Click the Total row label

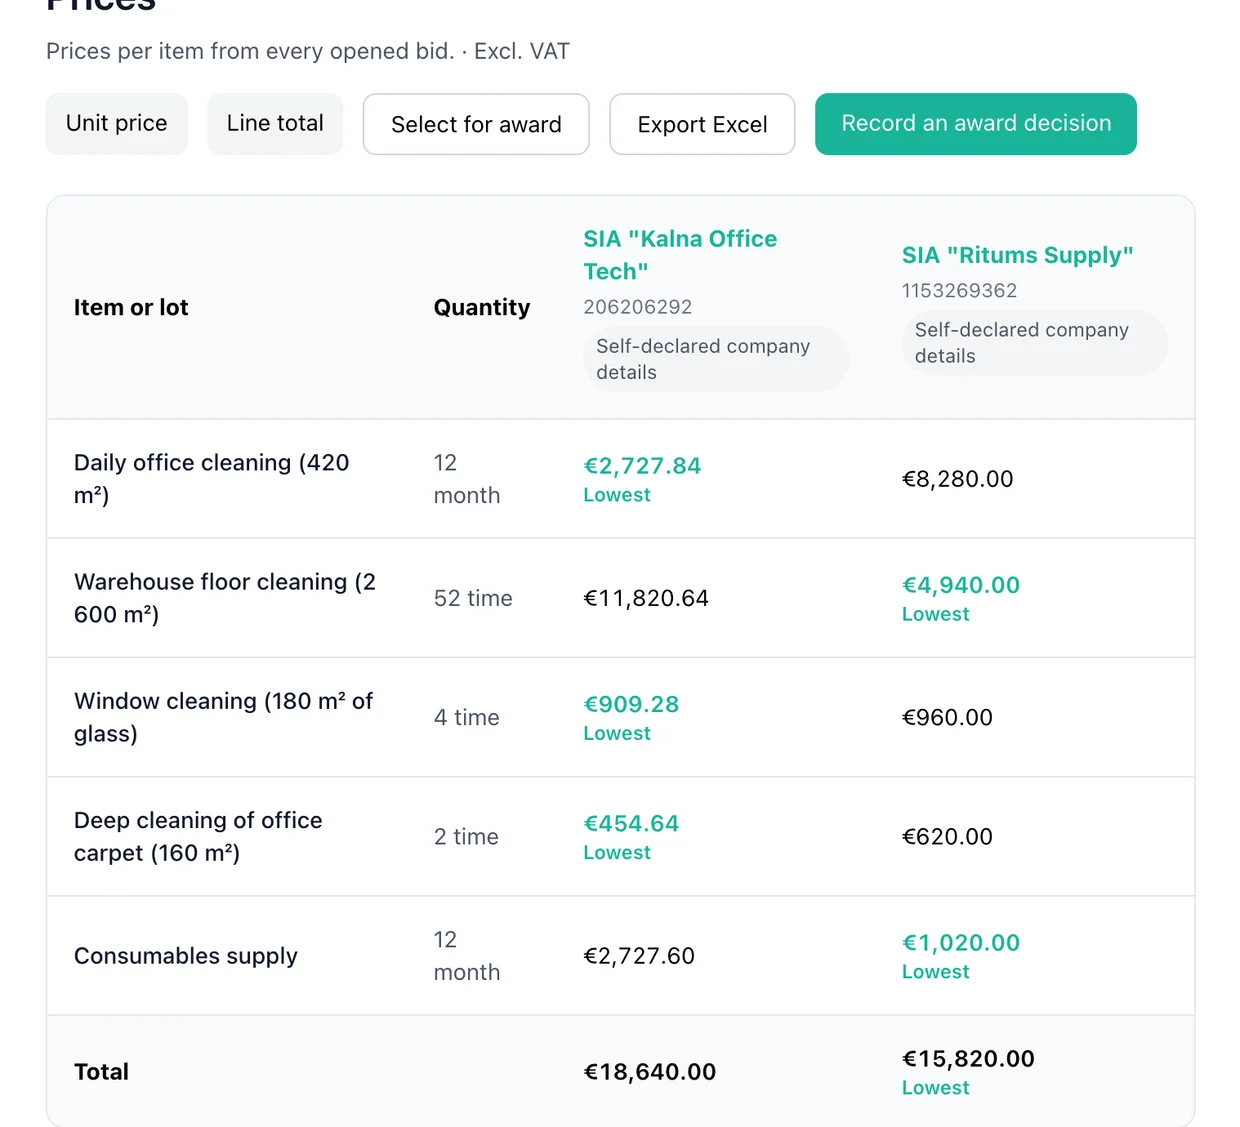pyautogui.click(x=101, y=1072)
